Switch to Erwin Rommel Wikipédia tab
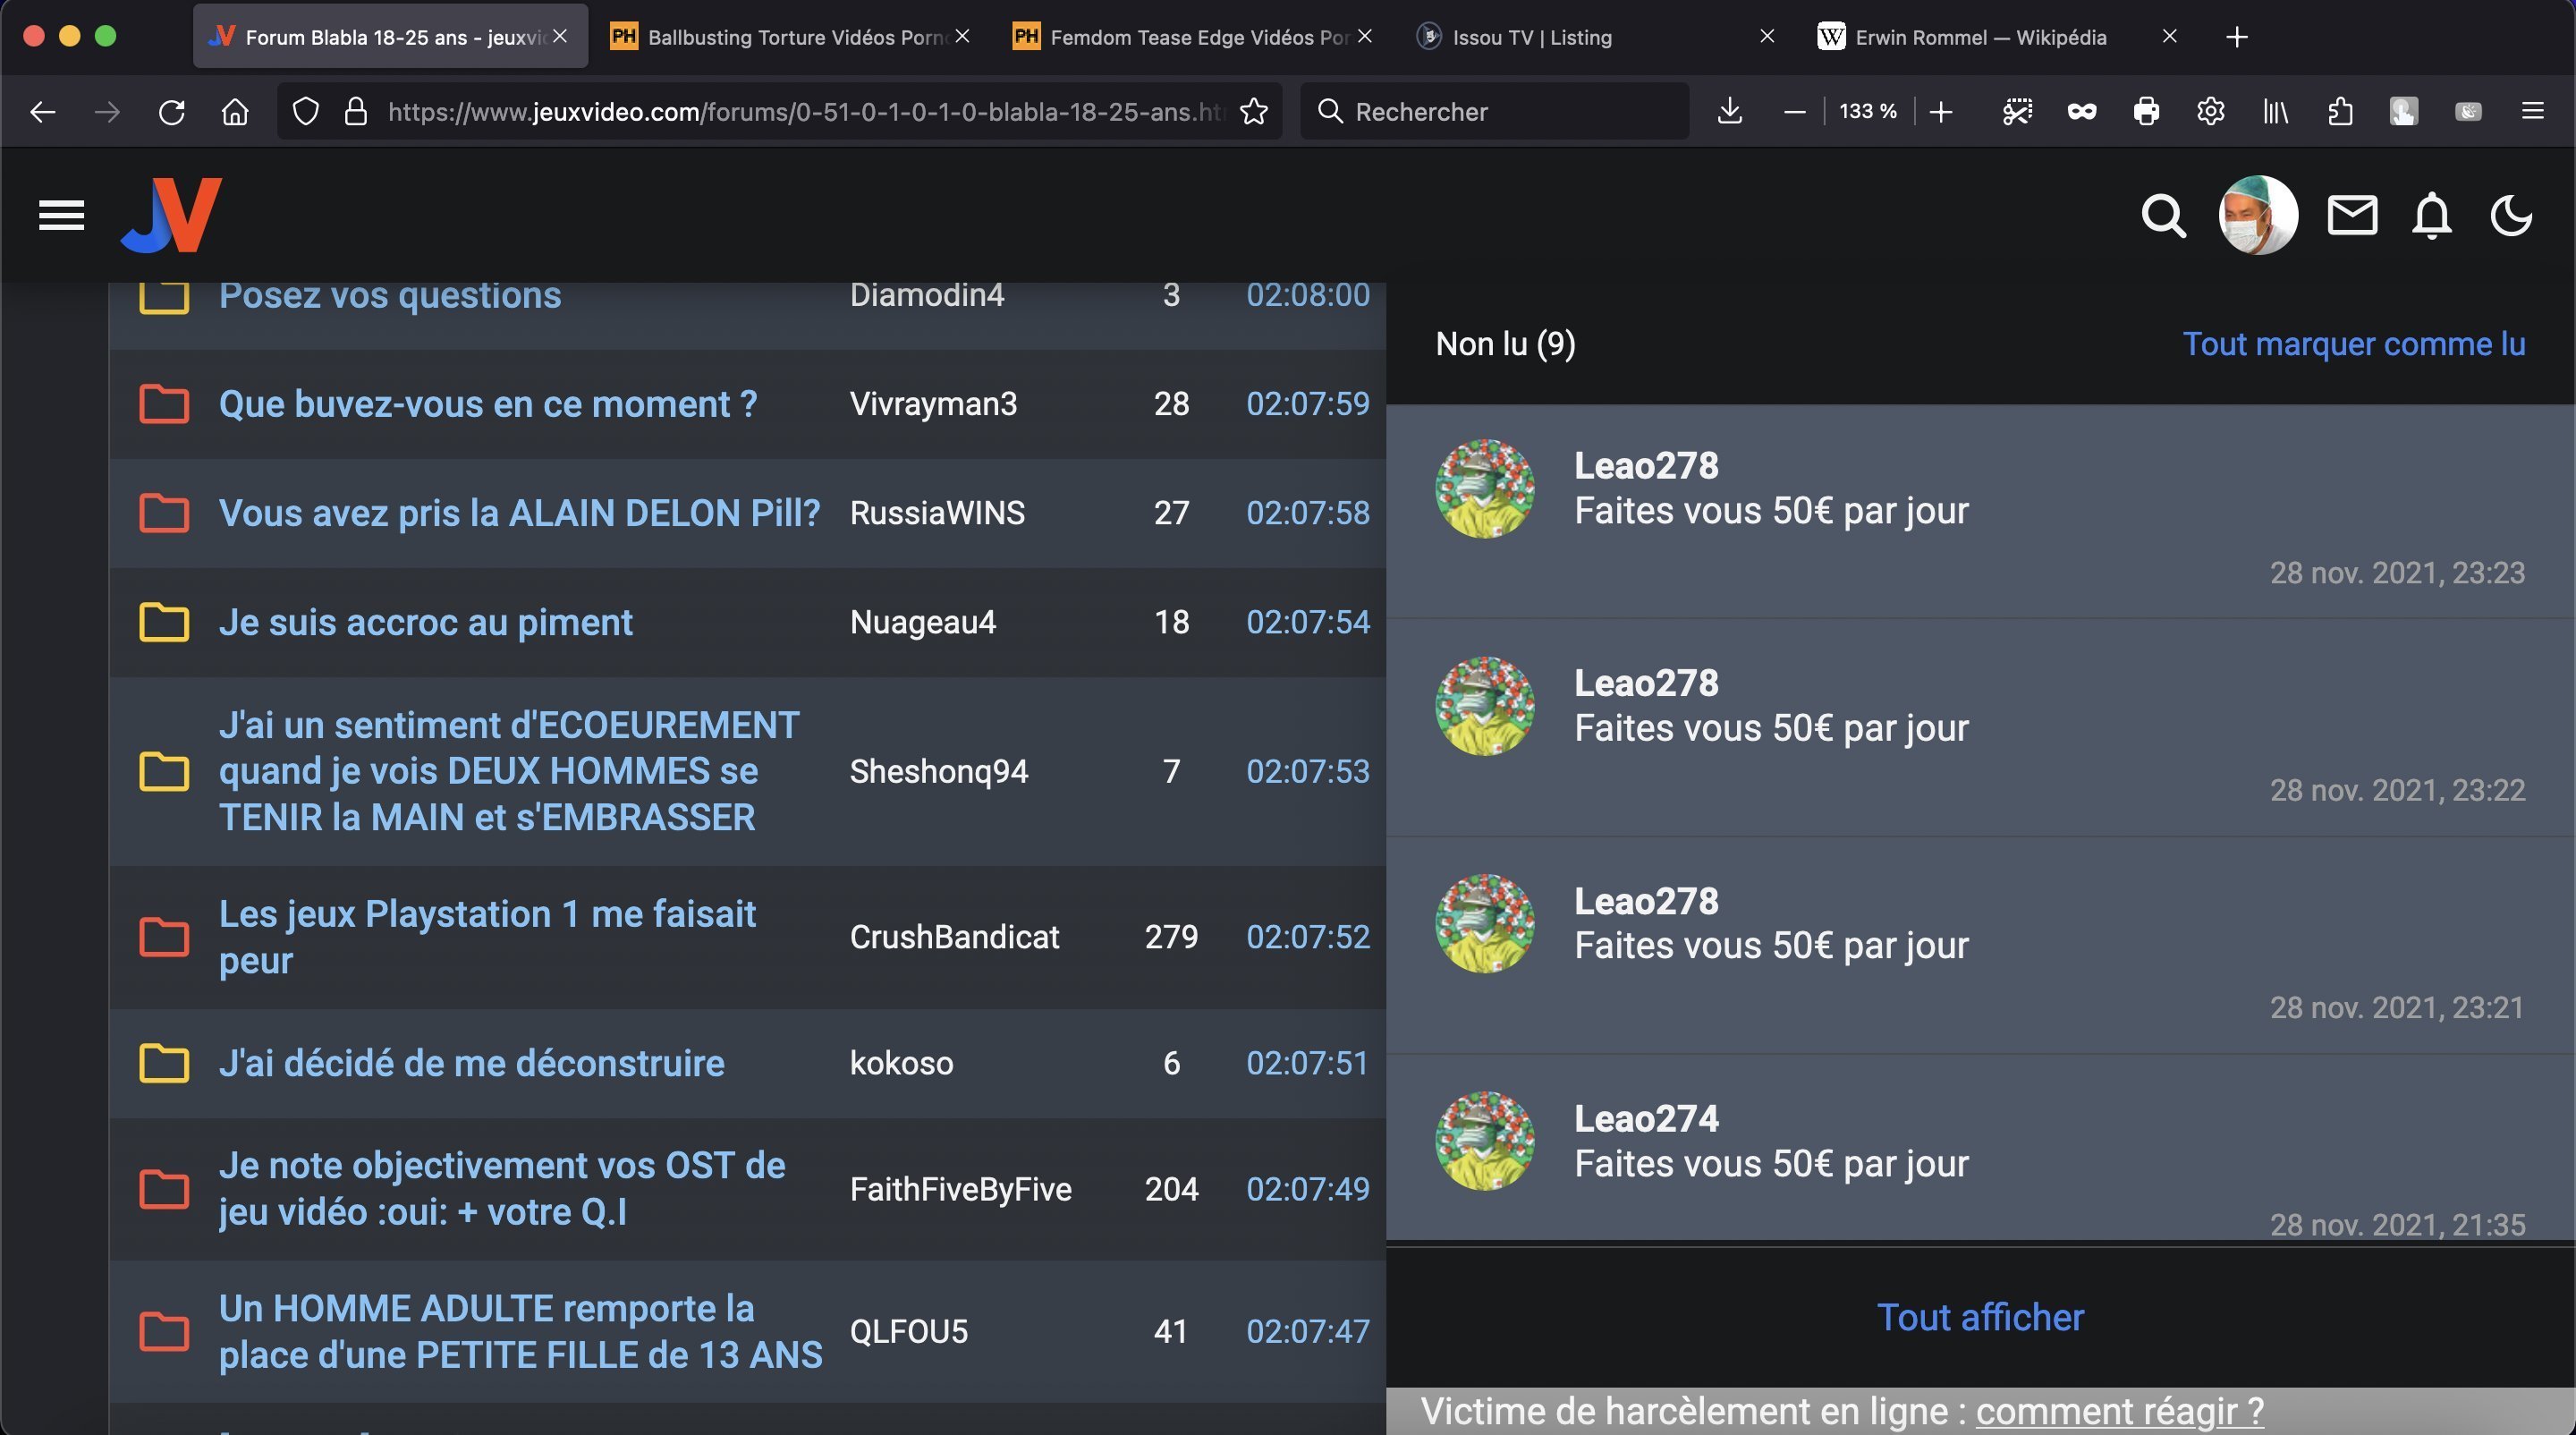Screen dimensions: 2576x1435 (x=1979, y=37)
